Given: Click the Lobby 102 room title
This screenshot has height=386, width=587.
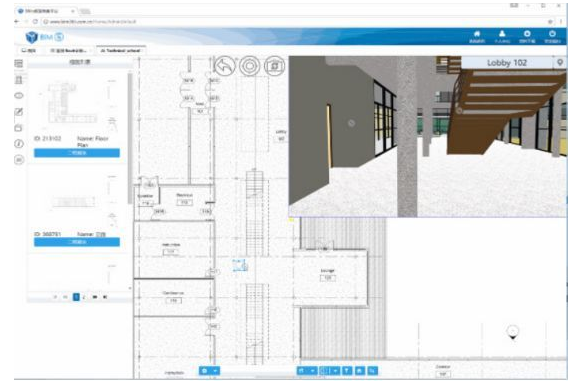Looking at the screenshot, I should [507, 63].
